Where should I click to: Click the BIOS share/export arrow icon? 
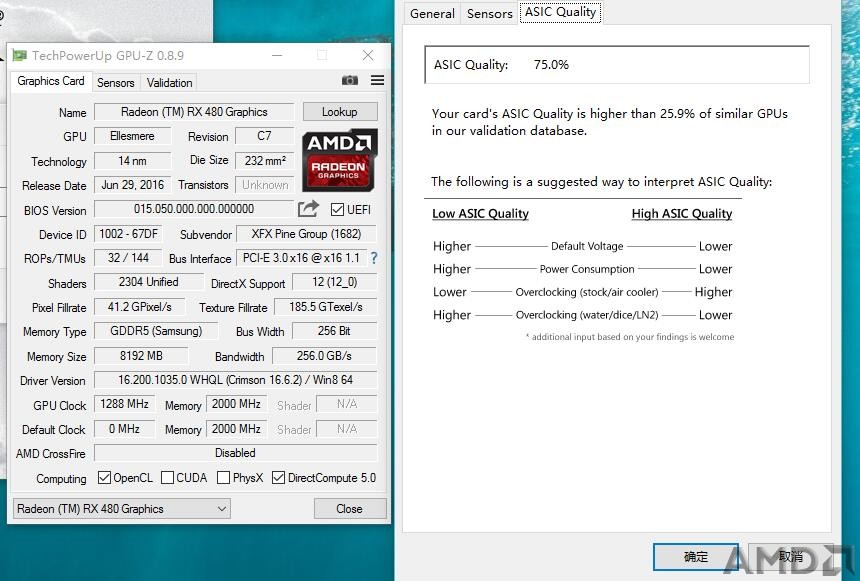pos(308,209)
